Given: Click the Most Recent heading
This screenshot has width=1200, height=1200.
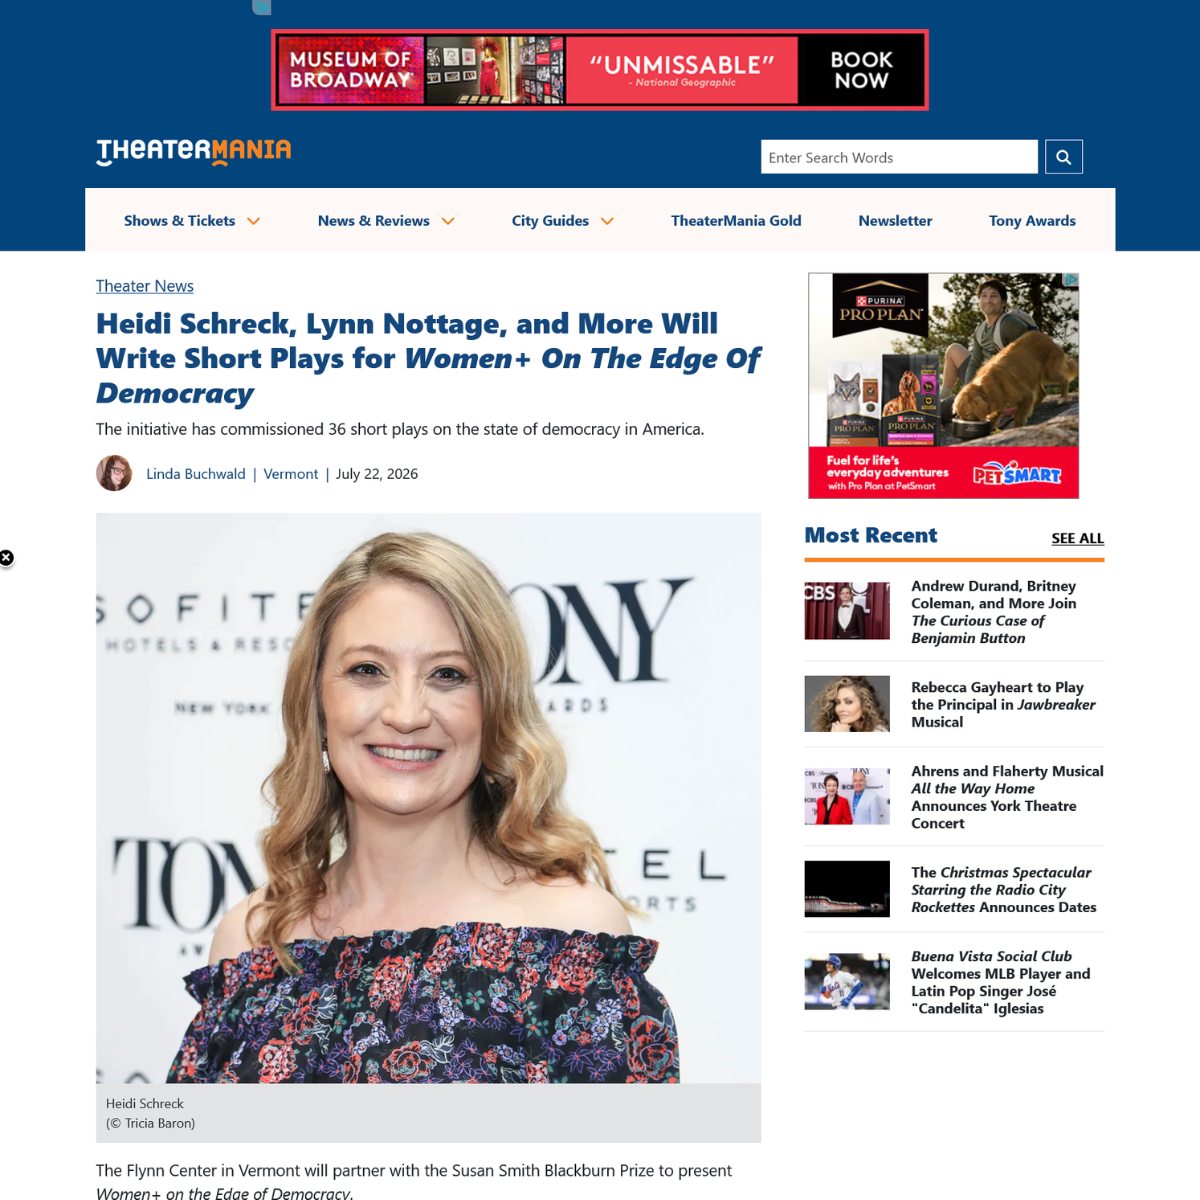Looking at the screenshot, I should pos(871,535).
